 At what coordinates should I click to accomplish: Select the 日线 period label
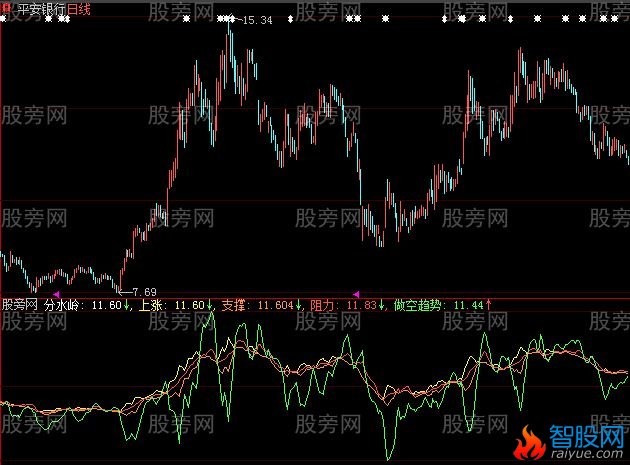click(79, 9)
